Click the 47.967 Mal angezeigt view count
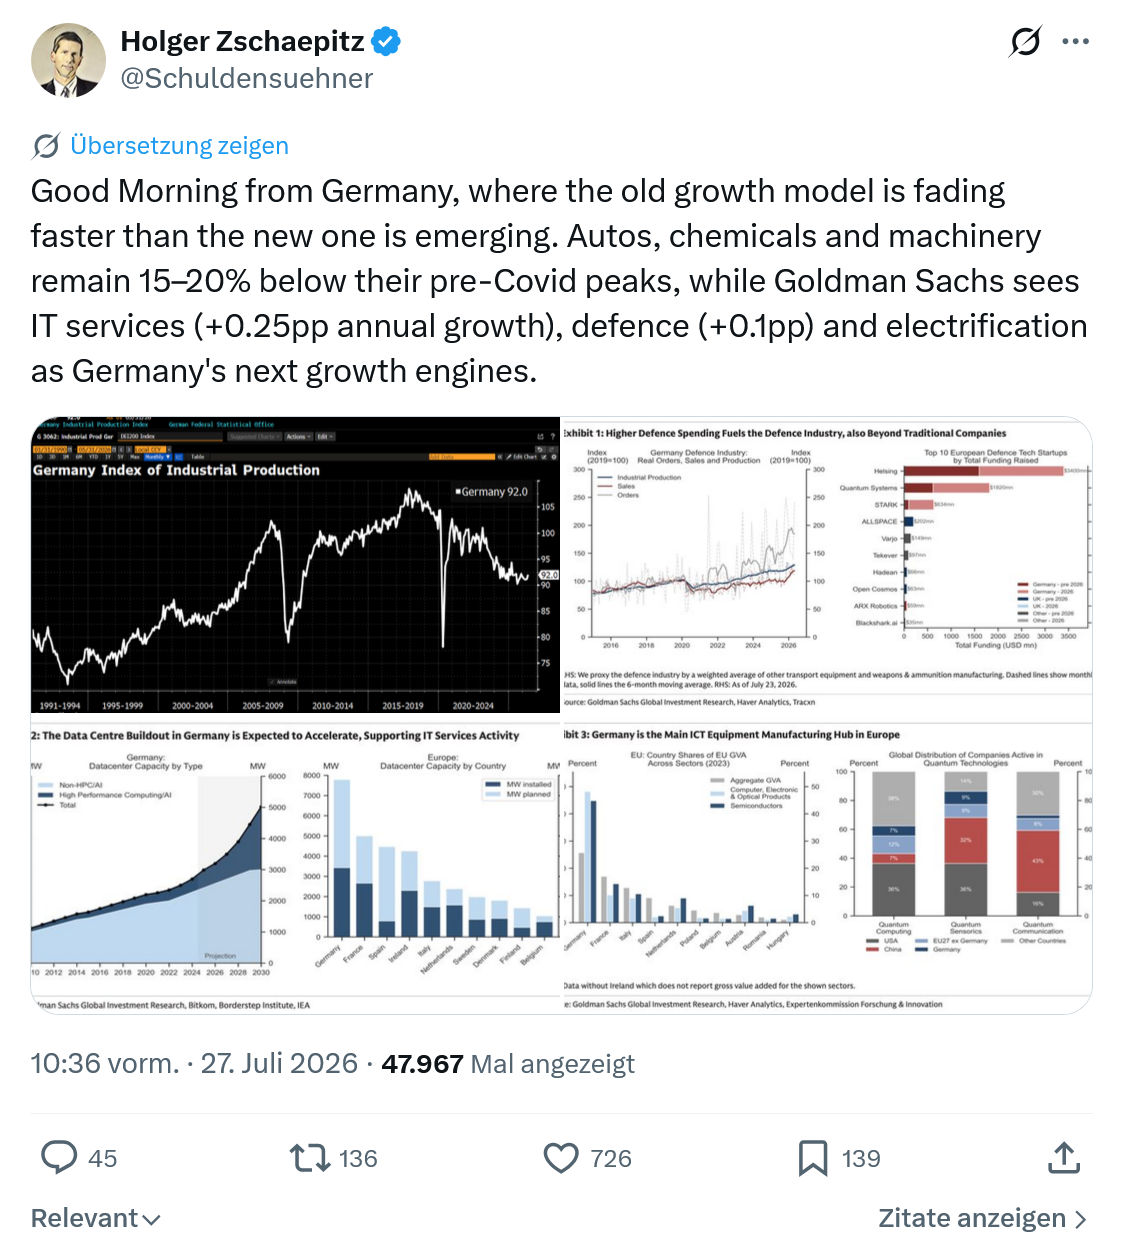1123x1256 pixels. click(508, 1063)
